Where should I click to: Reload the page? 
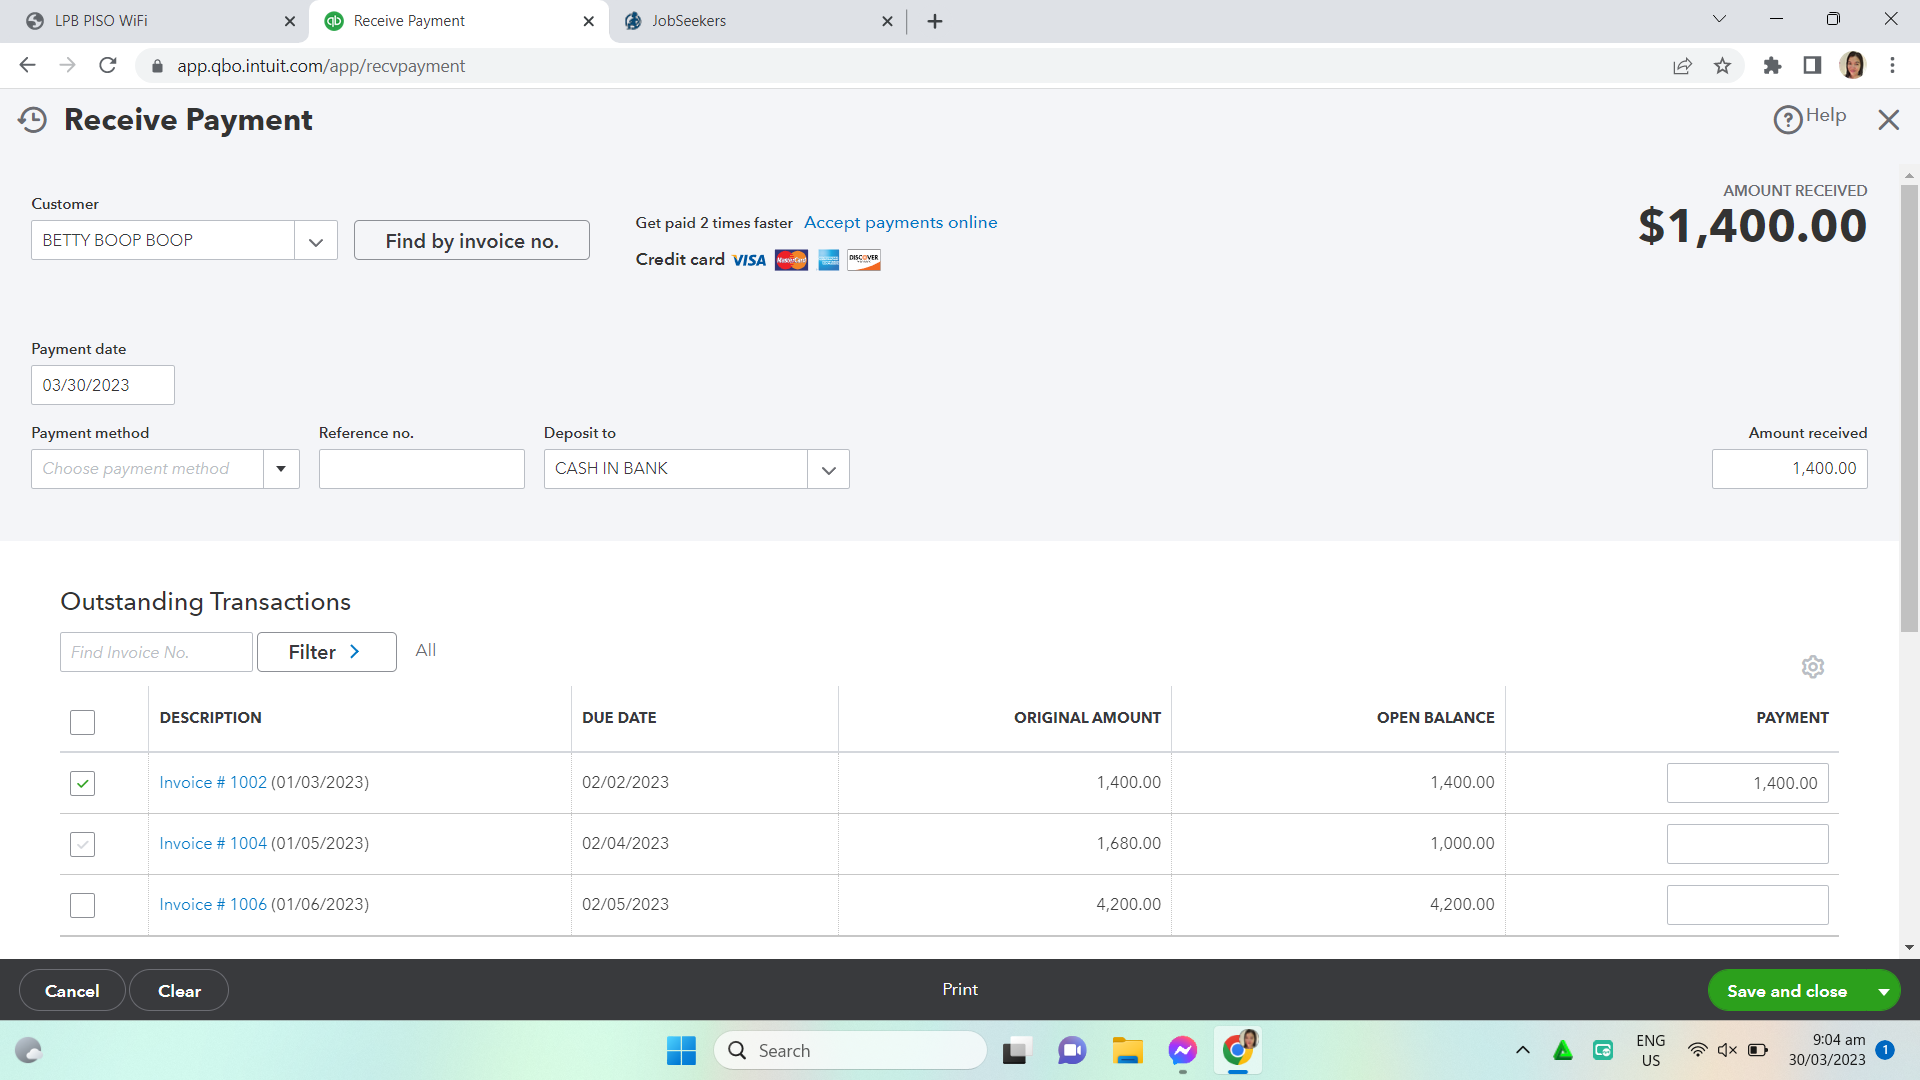pos(108,66)
